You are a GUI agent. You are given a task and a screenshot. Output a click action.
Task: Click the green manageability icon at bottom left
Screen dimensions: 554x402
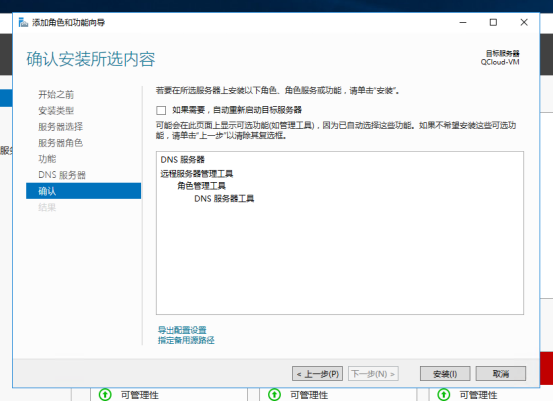(105, 395)
